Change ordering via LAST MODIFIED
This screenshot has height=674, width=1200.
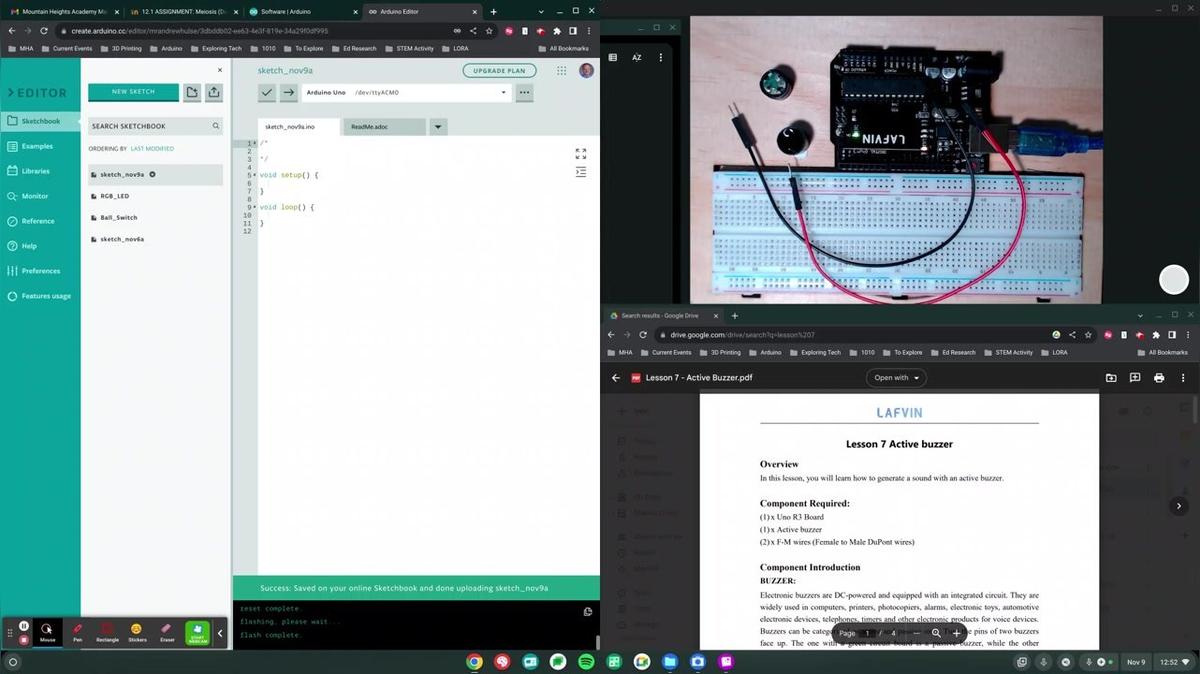152,149
